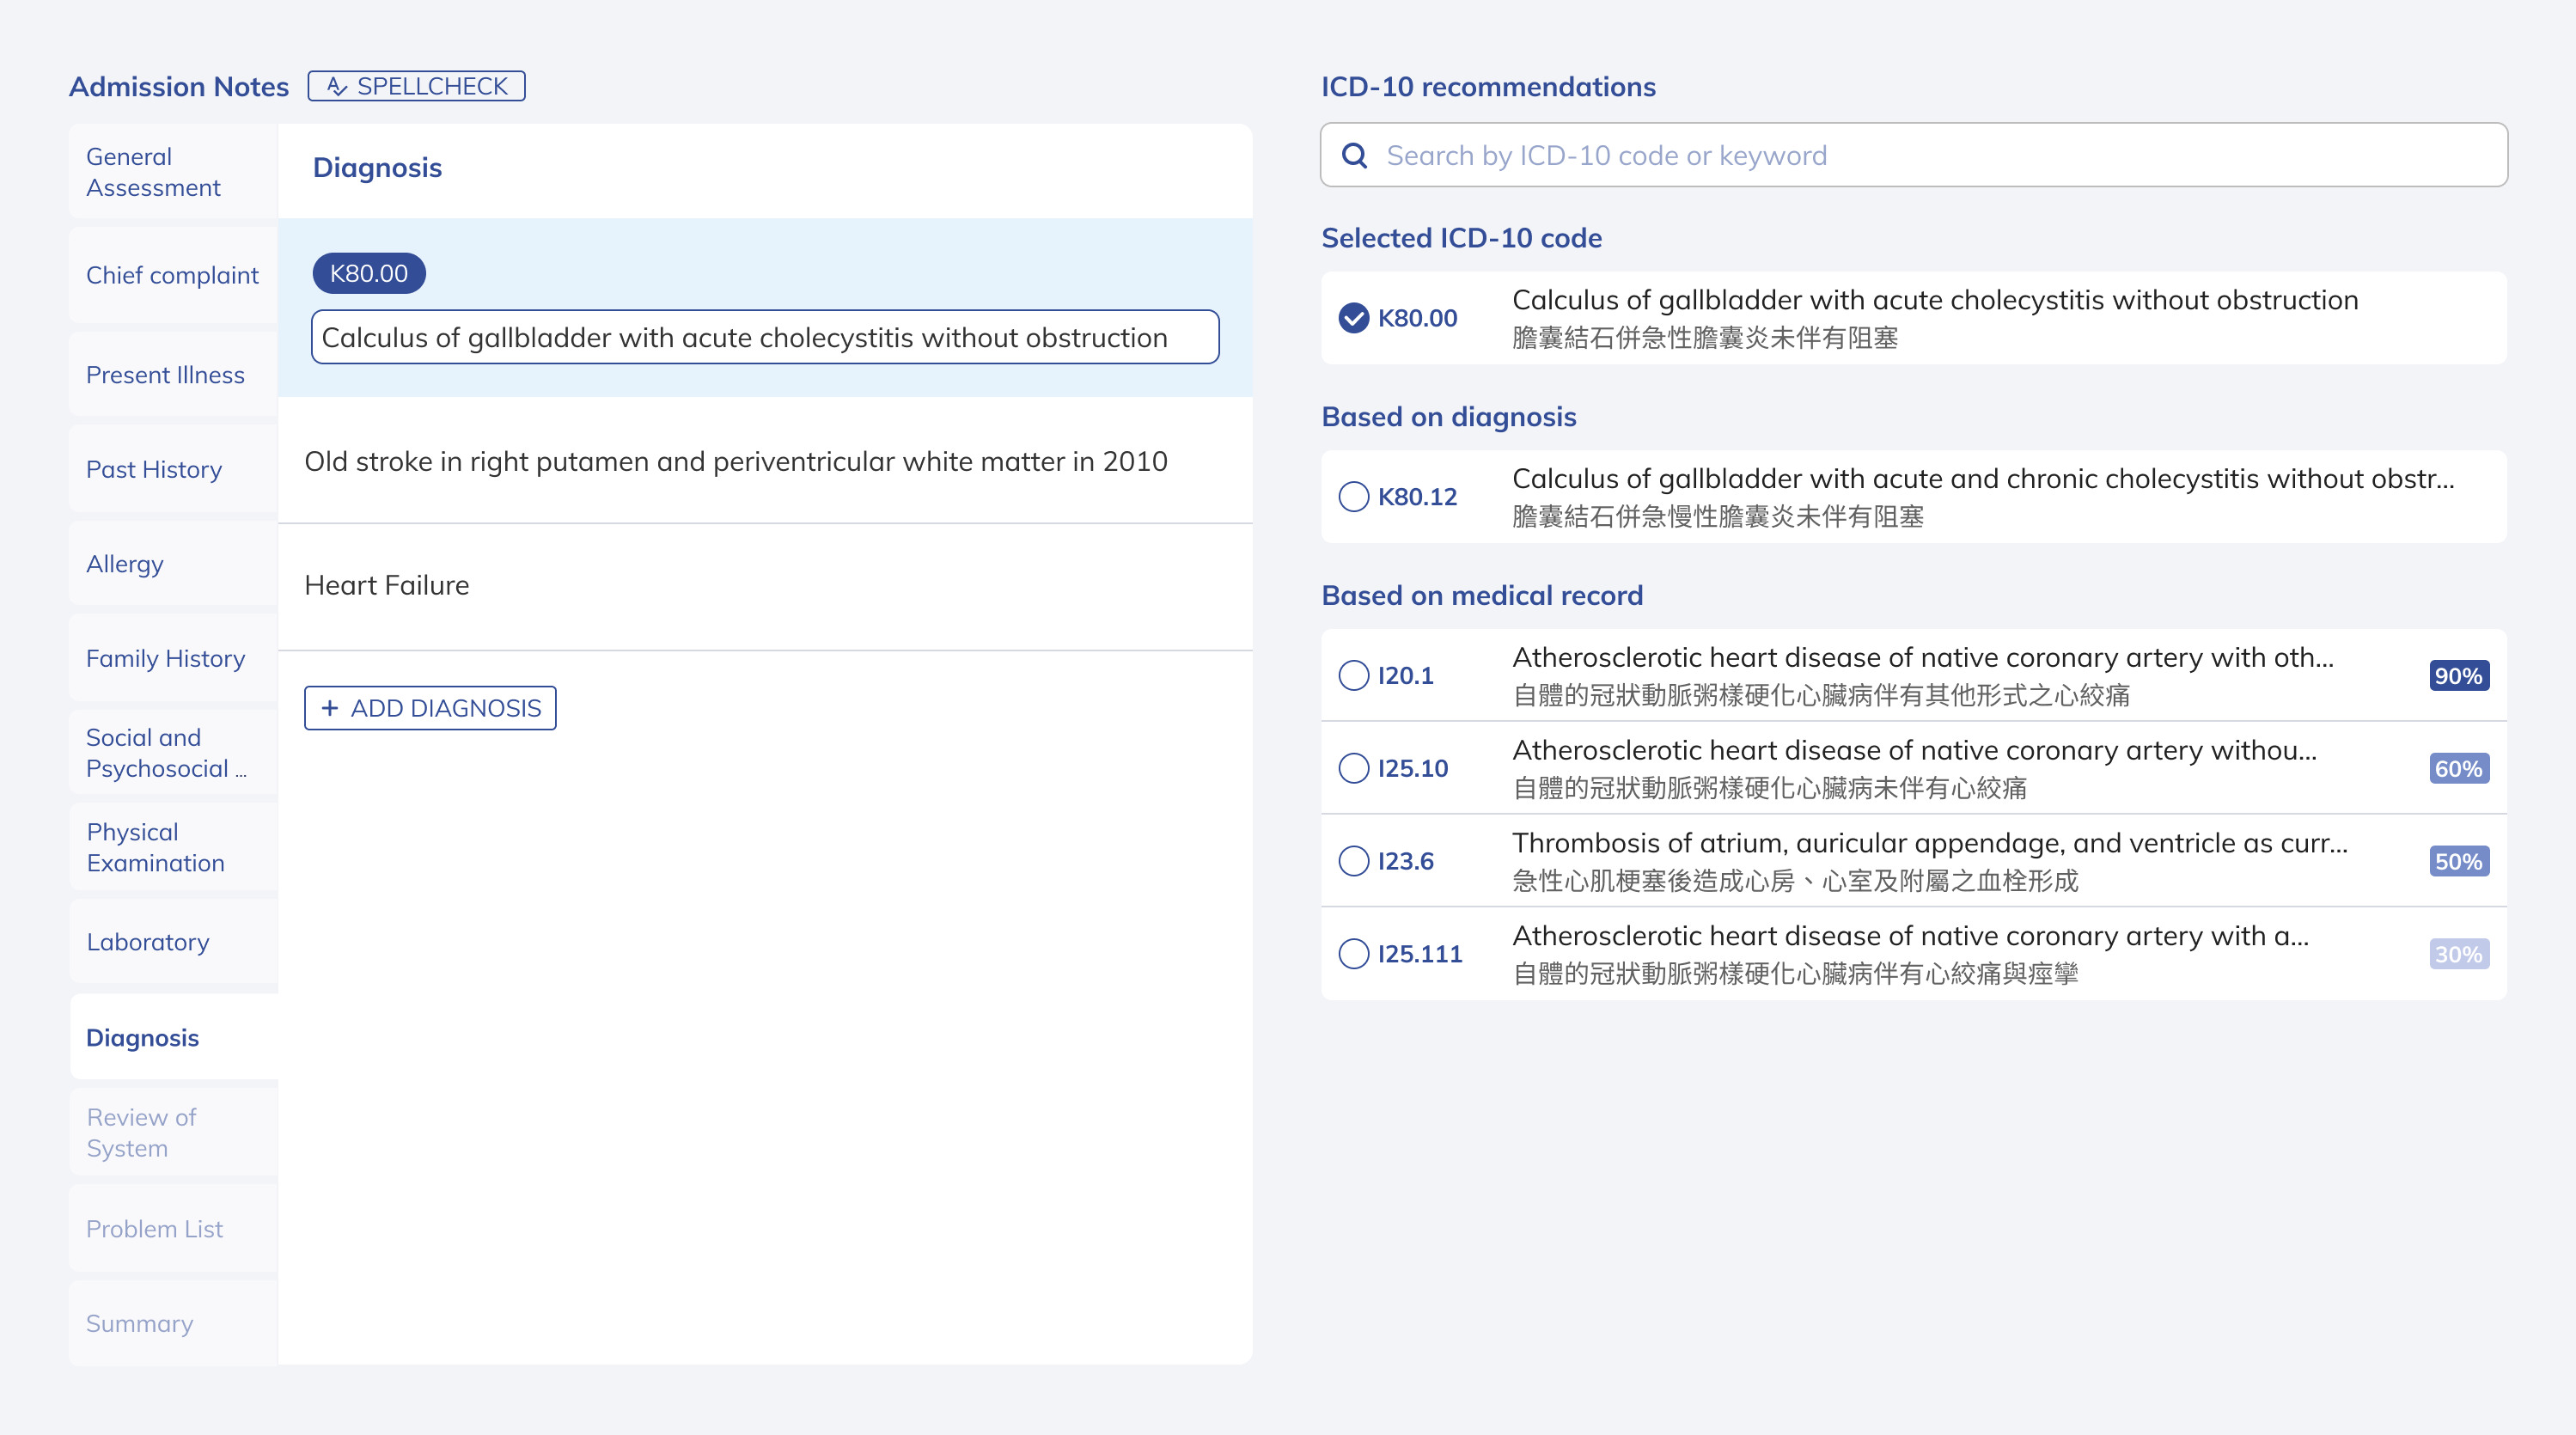Focus the ICD-10 search field

coord(1930,156)
